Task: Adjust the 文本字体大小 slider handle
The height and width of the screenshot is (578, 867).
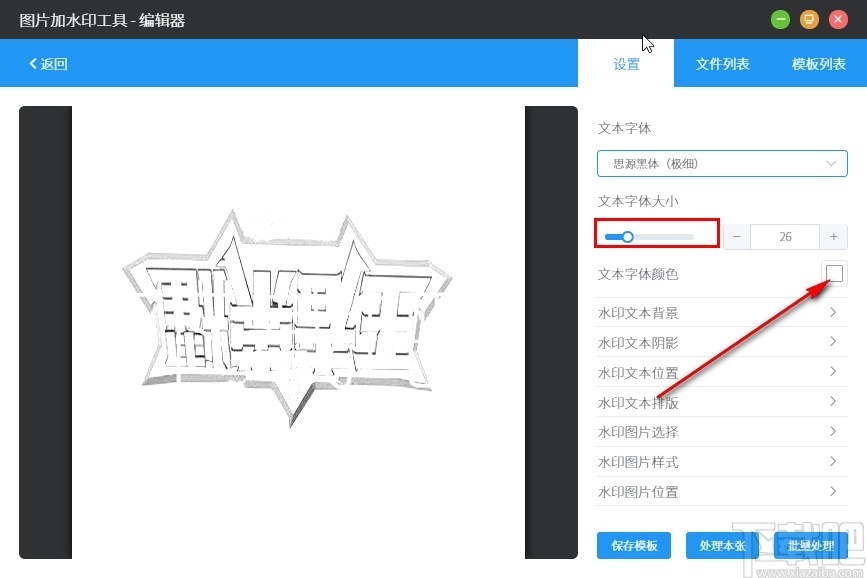Action: (x=628, y=236)
